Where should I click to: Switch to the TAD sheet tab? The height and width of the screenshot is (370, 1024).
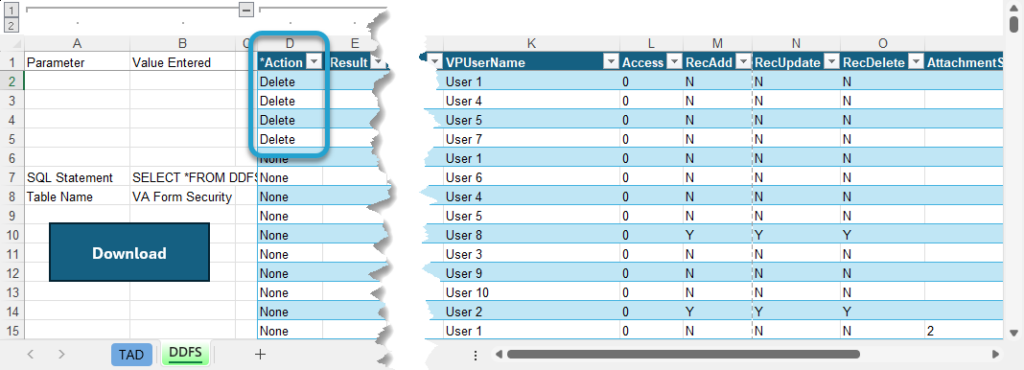(x=131, y=354)
